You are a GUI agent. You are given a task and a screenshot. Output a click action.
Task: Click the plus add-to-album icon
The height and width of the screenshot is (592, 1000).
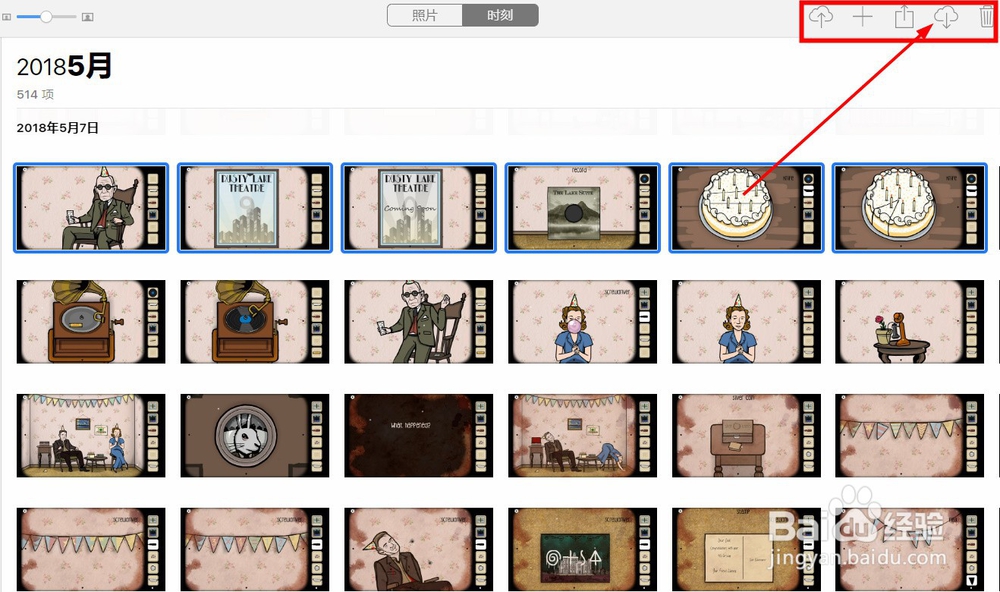(862, 17)
